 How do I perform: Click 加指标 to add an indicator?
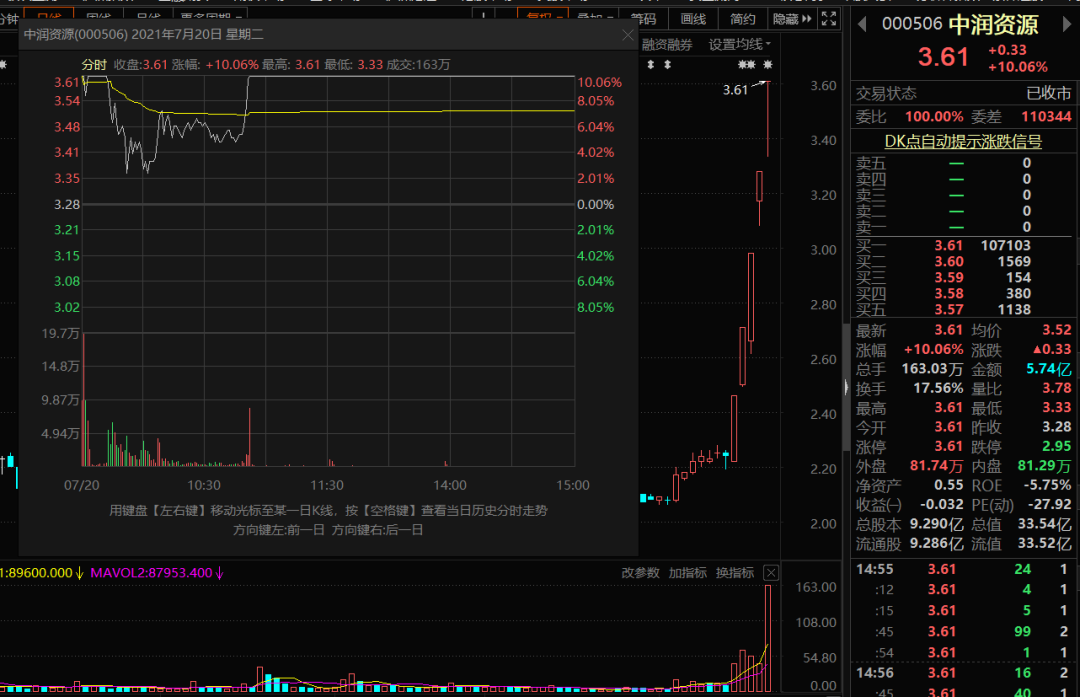coord(687,573)
